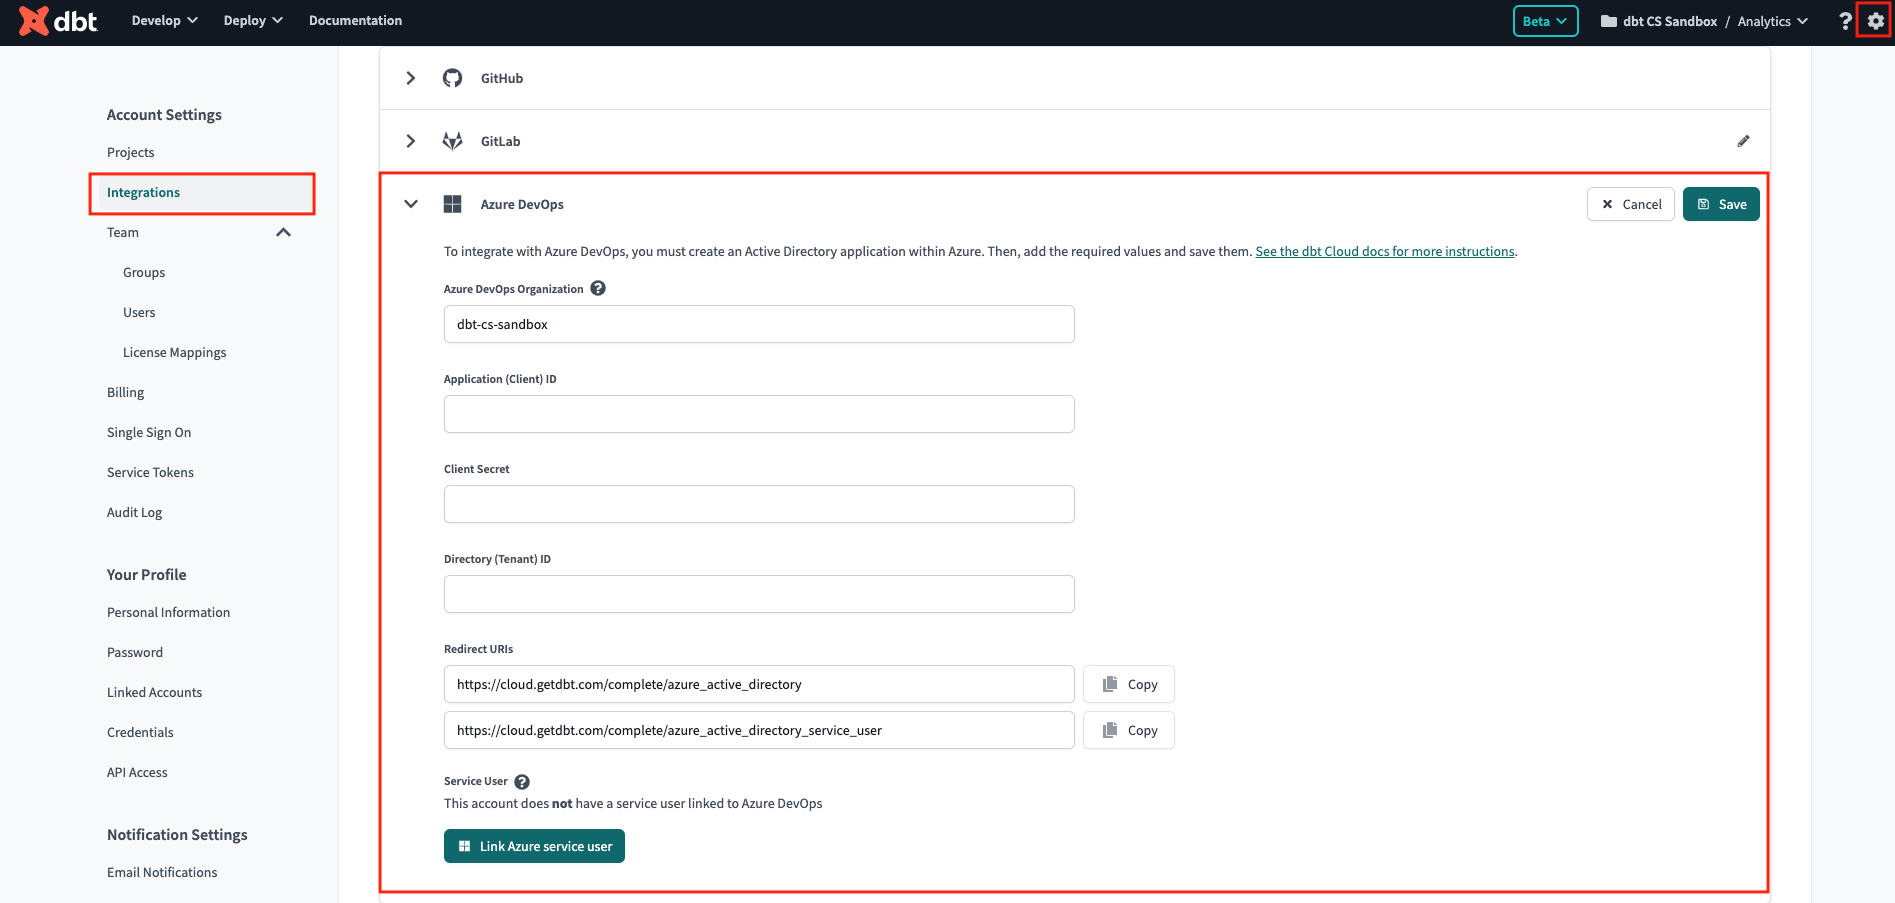Save the Azure DevOps integration settings
Screen dimensions: 1895x903
pos(1720,203)
